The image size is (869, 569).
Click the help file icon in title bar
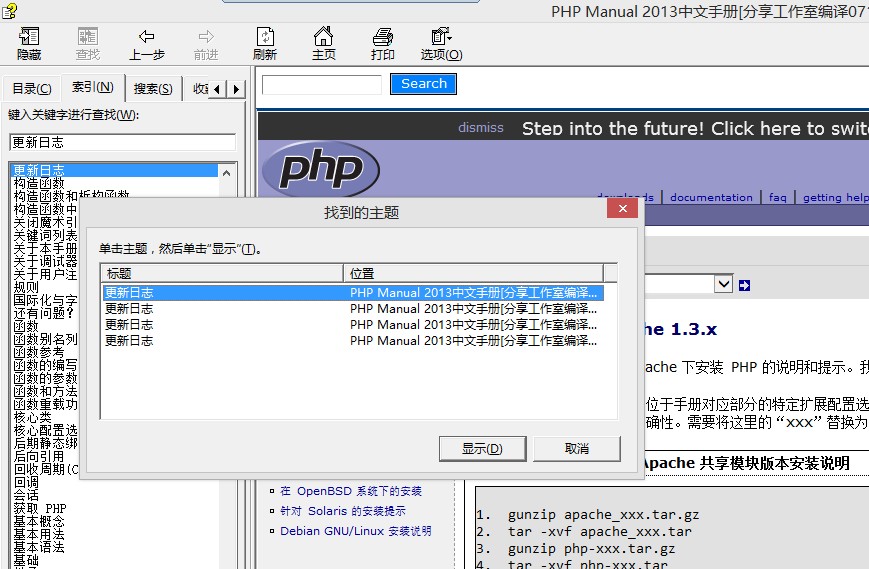(9, 11)
